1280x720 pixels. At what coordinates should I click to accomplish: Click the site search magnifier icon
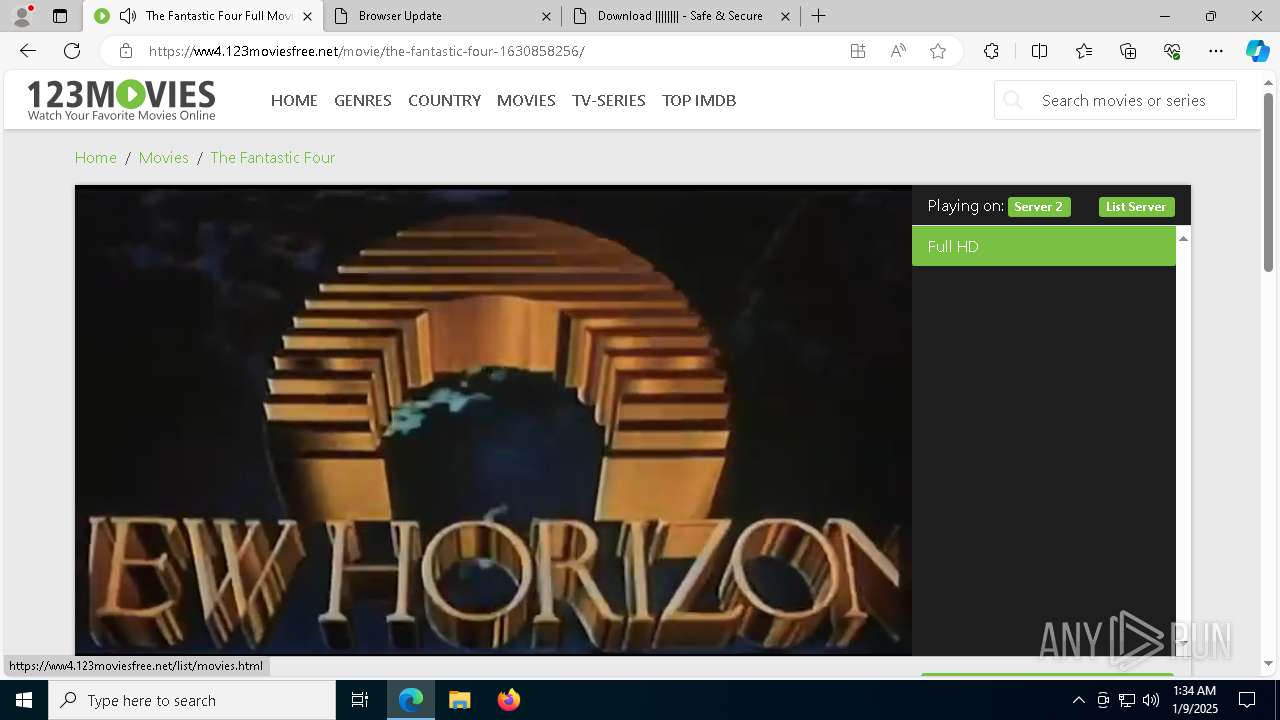(1013, 100)
